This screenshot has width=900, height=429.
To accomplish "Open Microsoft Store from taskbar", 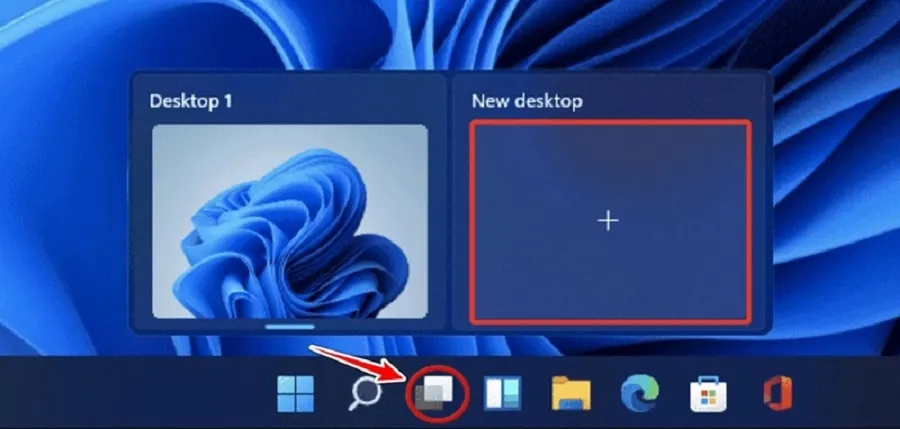I will pyautogui.click(x=708, y=395).
